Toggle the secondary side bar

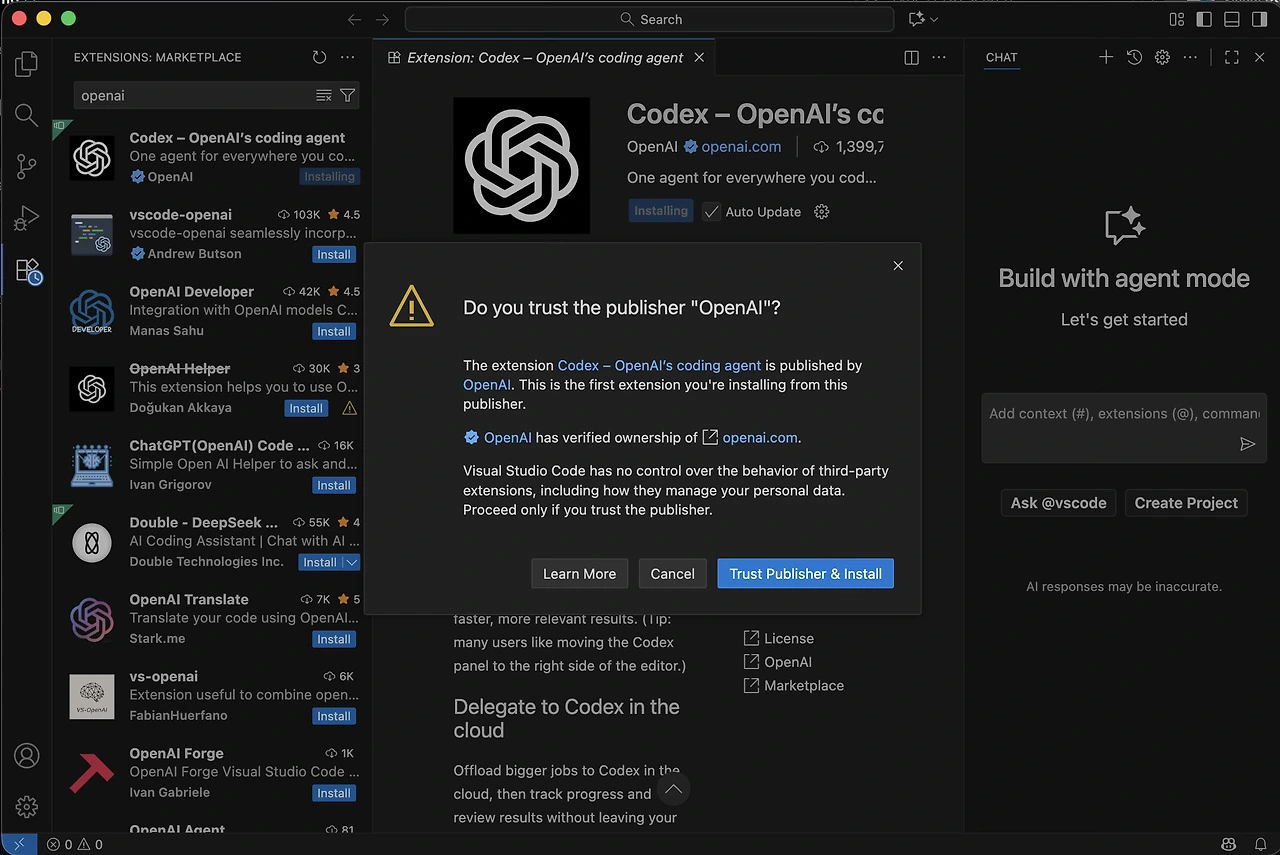1259,19
